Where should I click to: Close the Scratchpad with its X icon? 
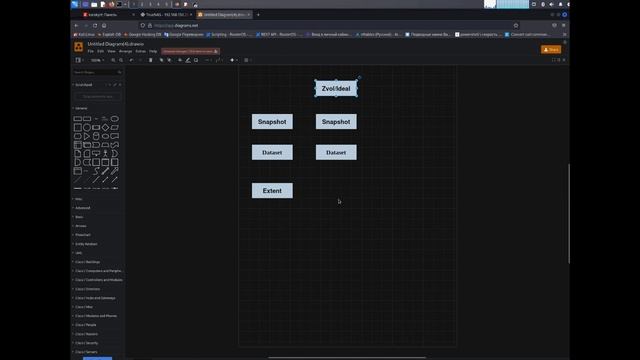click(x=120, y=85)
